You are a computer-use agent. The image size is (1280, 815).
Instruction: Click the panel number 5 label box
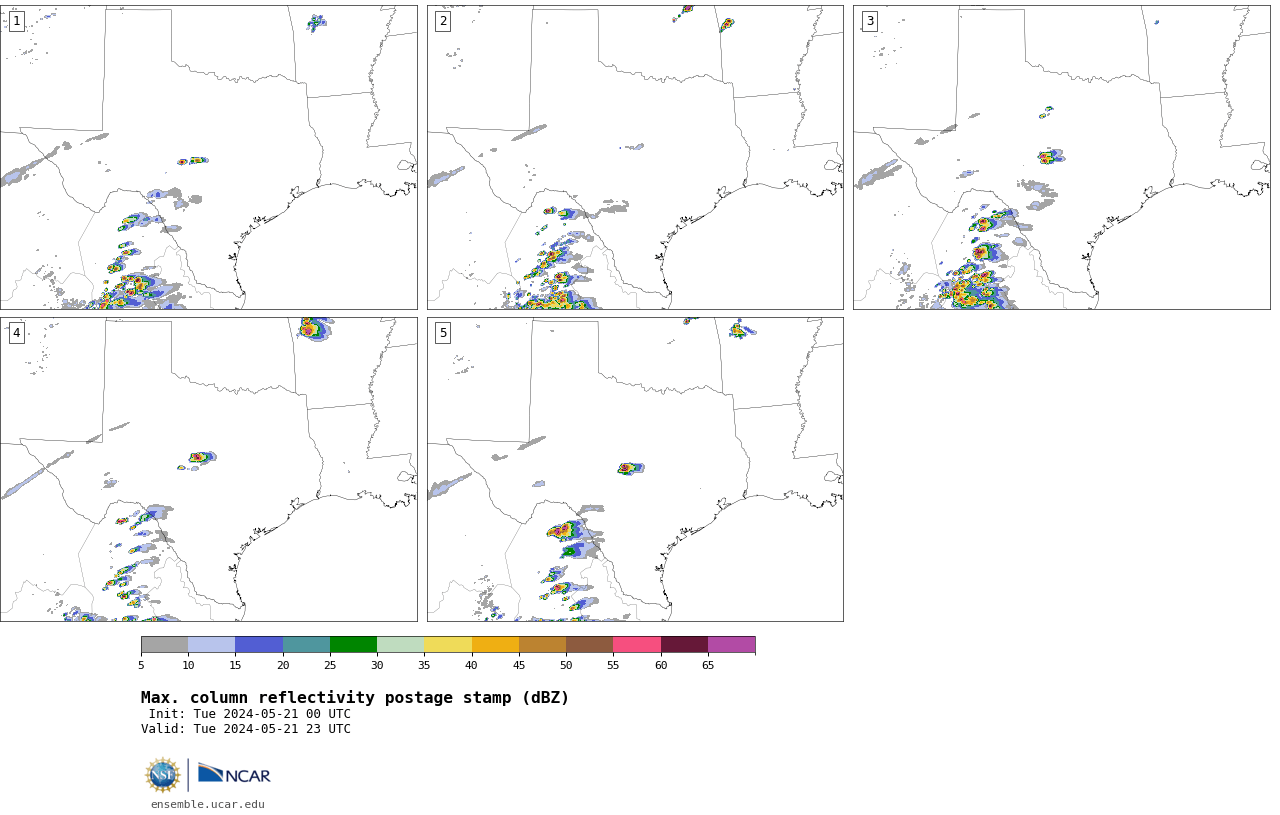coord(443,333)
